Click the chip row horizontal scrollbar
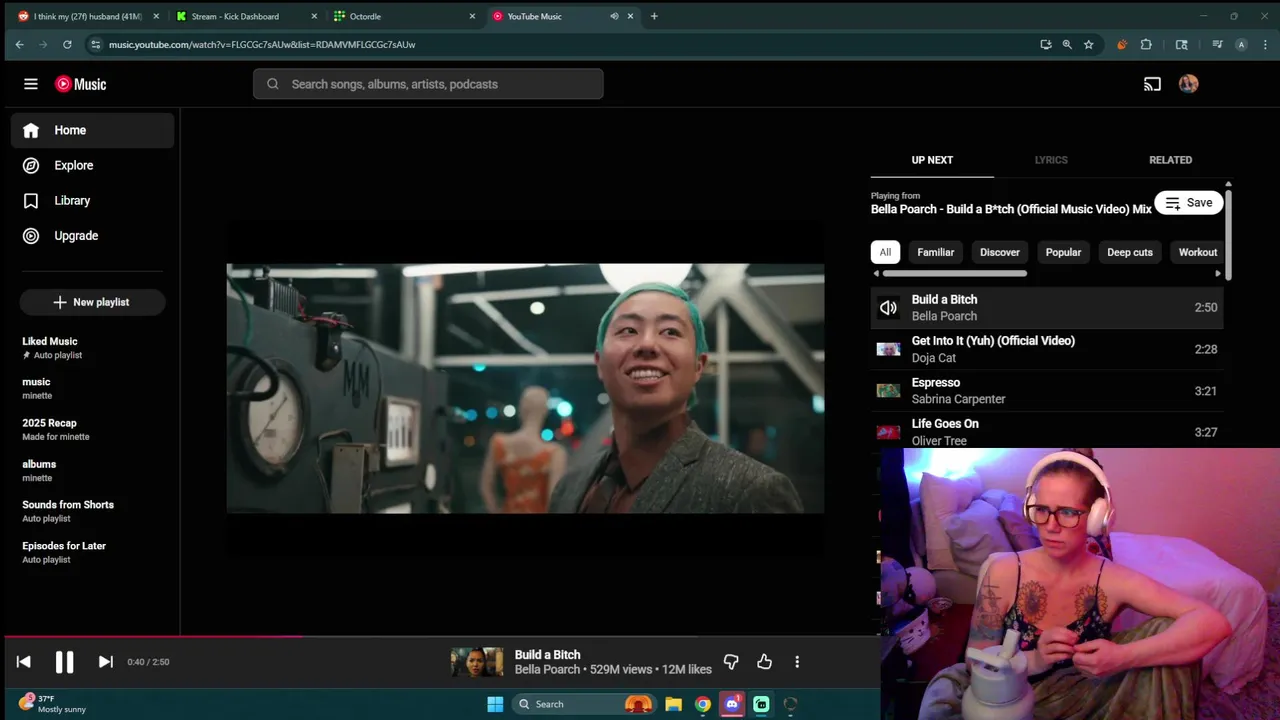Screen dimensions: 1280x720 pos(954,273)
